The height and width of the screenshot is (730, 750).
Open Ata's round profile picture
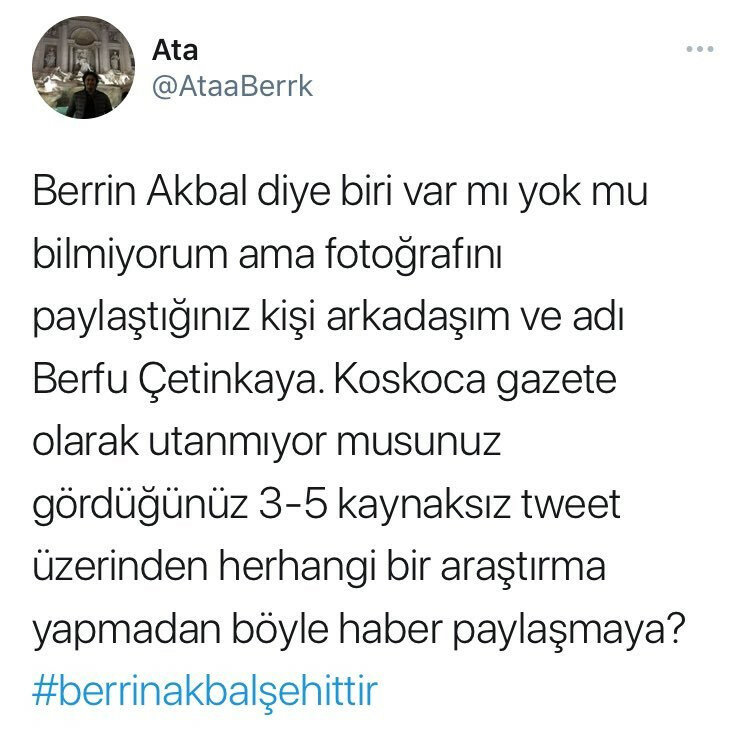pyautogui.click(x=83, y=67)
